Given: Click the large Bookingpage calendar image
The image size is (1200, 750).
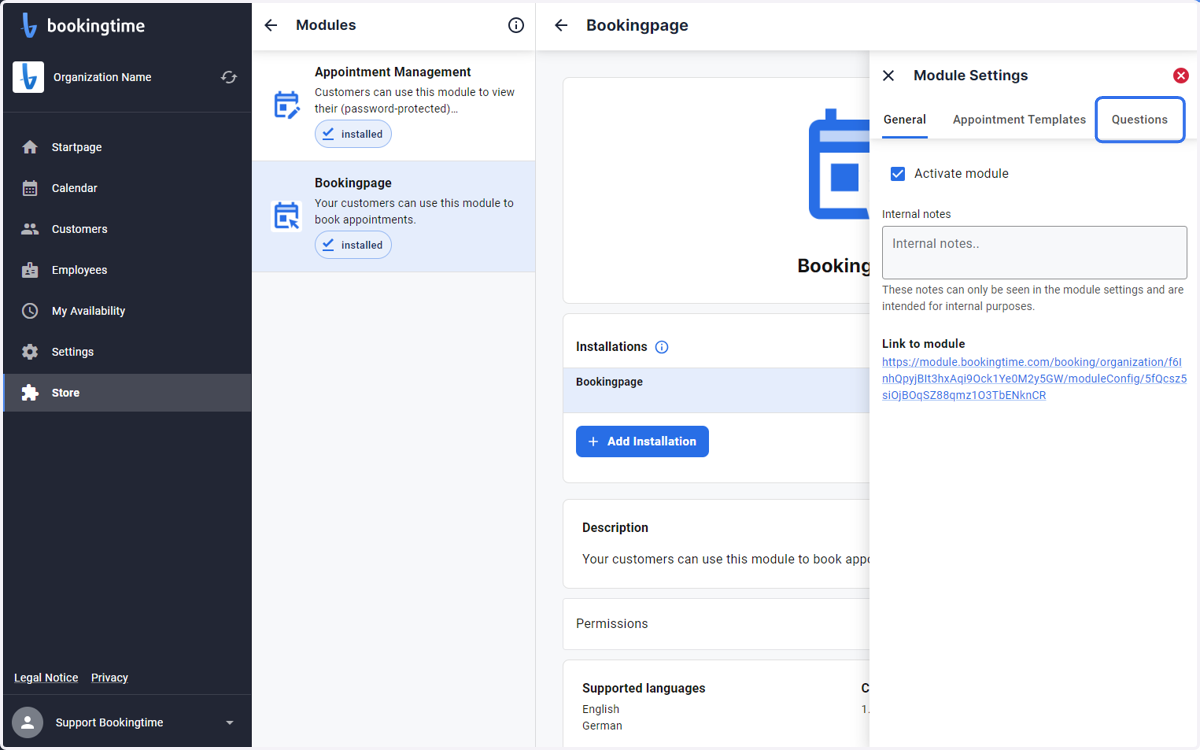Looking at the screenshot, I should point(838,163).
